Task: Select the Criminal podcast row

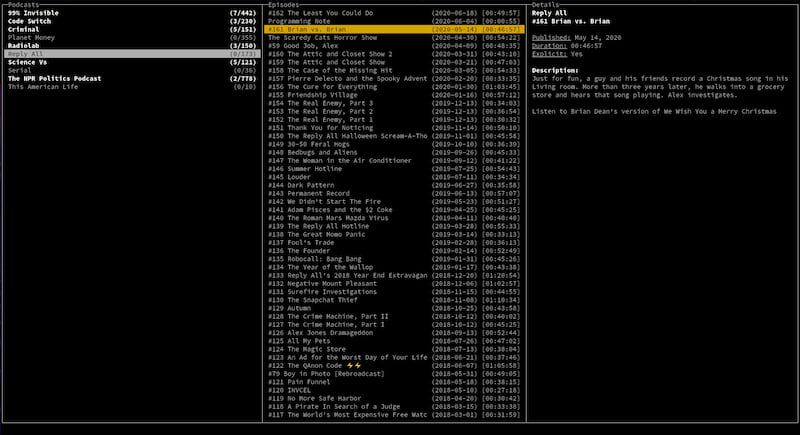Action: 132,29
